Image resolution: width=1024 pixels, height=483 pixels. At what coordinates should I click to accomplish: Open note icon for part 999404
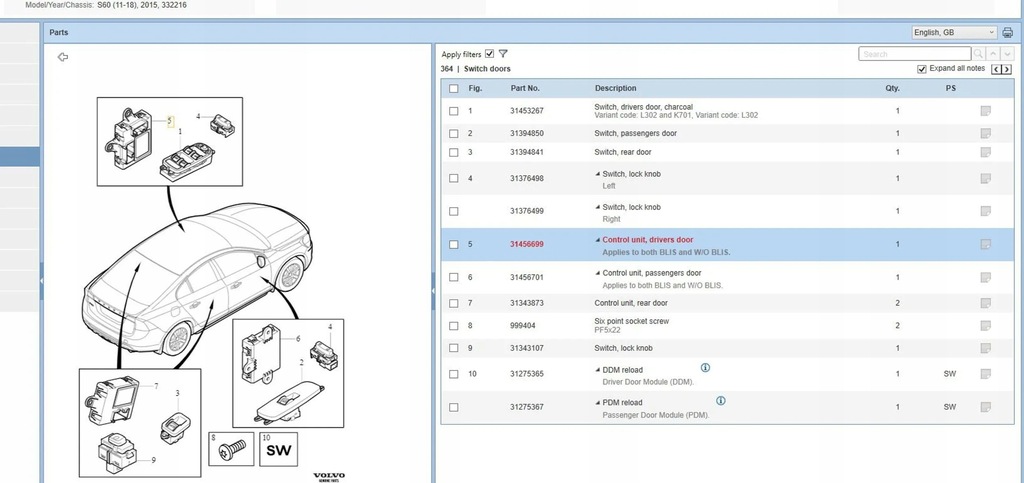985,326
